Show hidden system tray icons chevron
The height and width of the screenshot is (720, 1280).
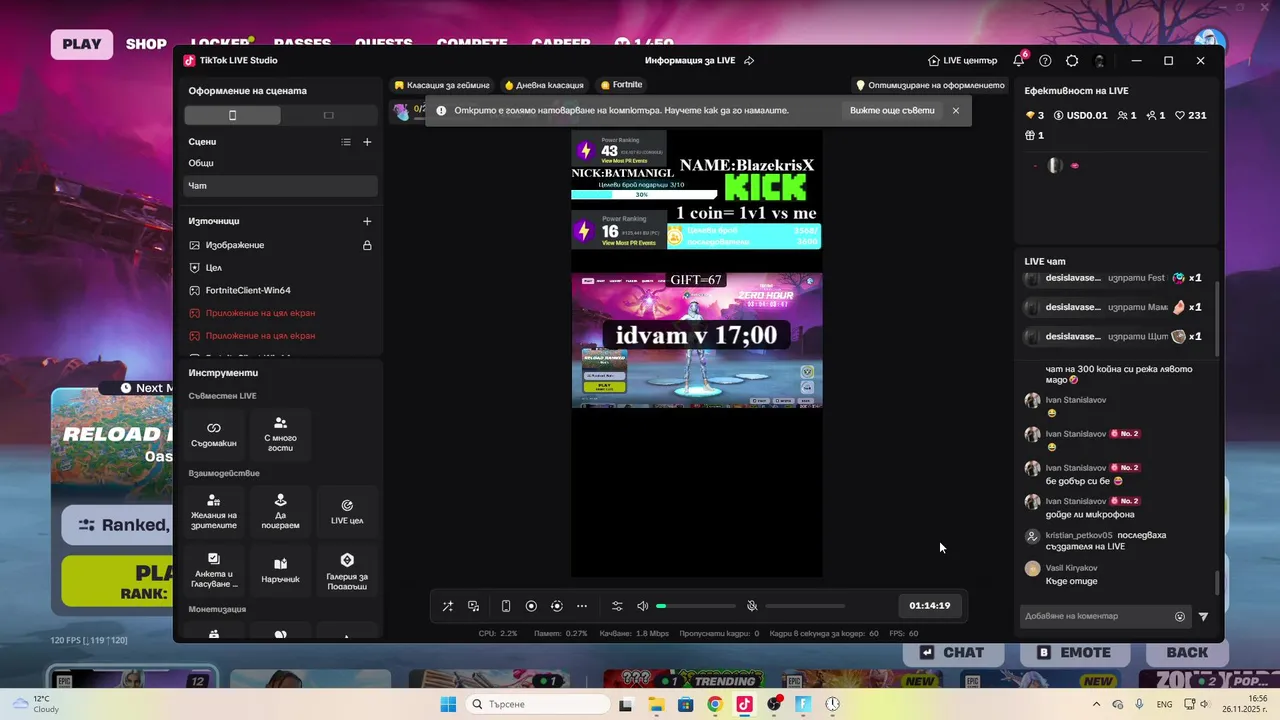click(x=1097, y=704)
